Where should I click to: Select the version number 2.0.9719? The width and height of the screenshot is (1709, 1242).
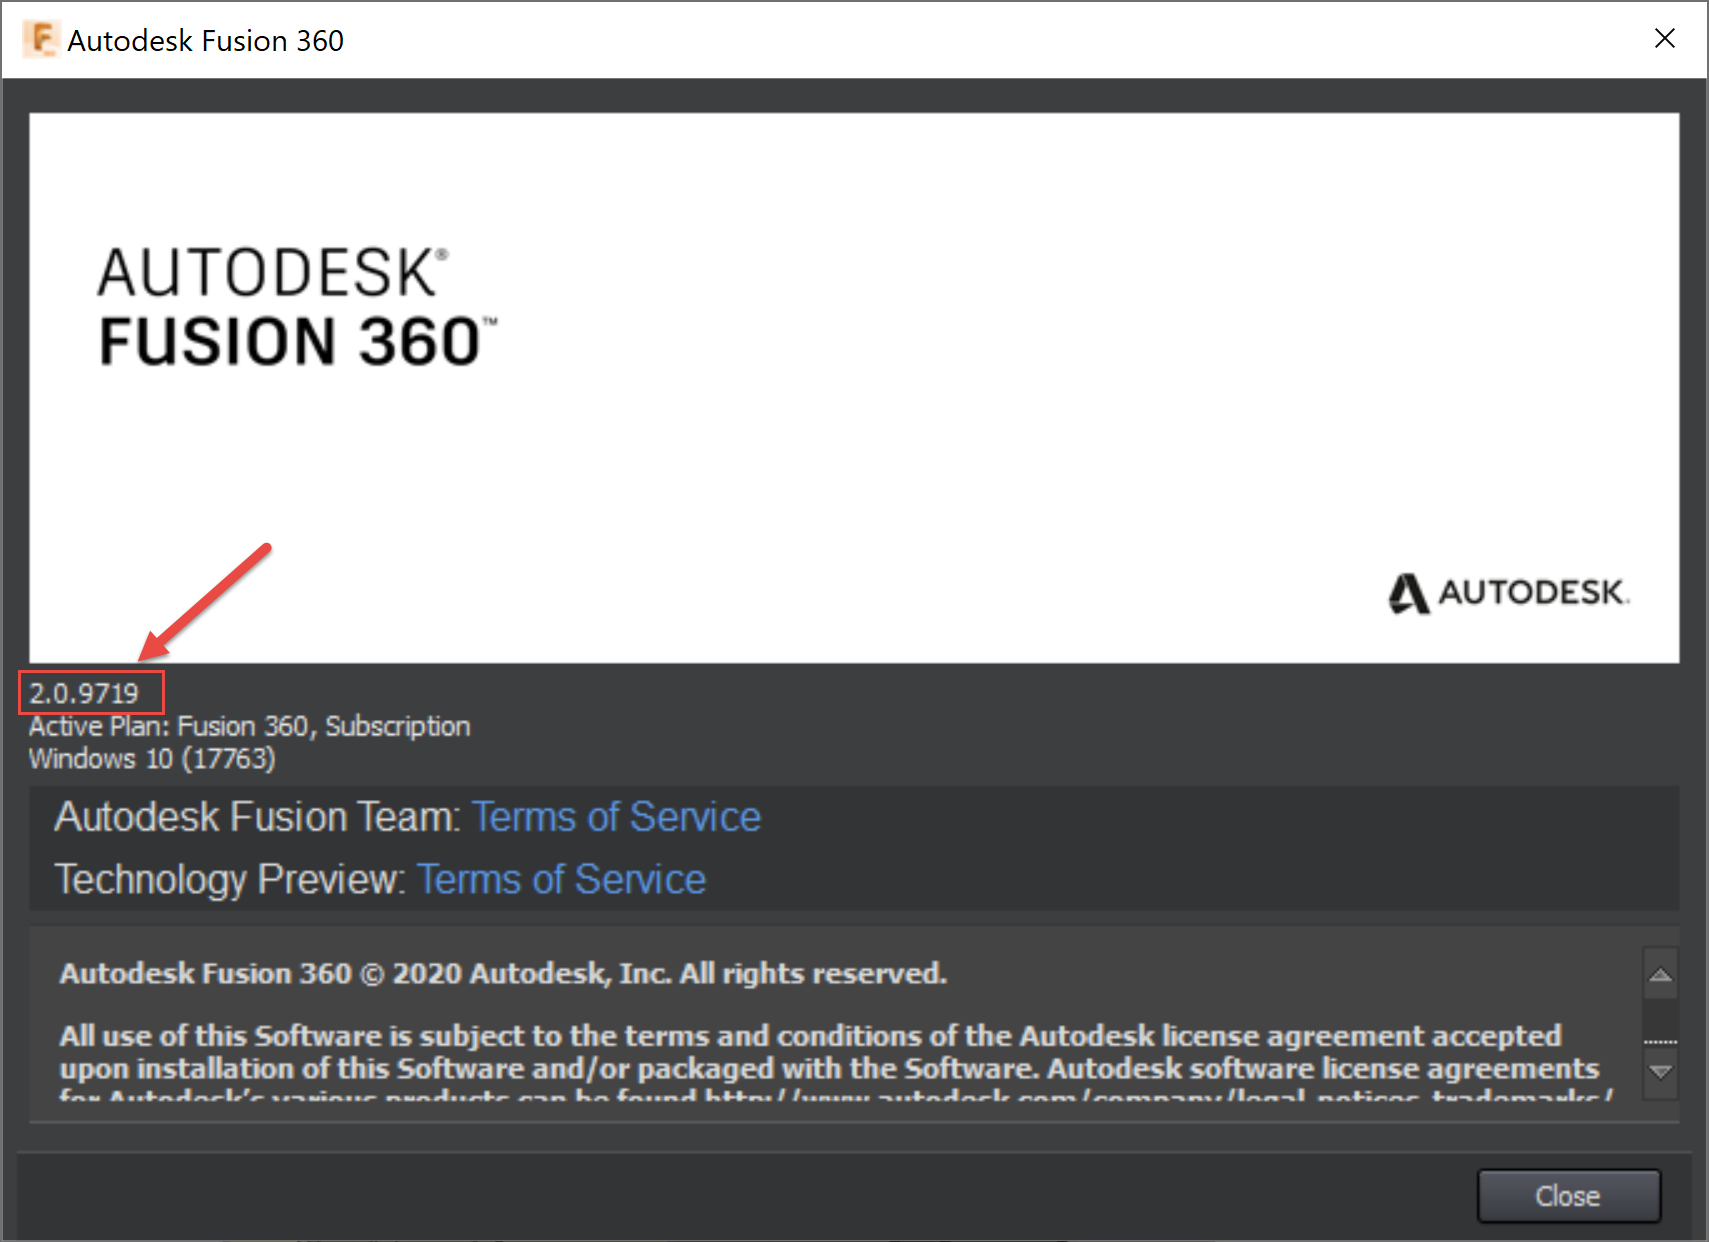tap(84, 693)
